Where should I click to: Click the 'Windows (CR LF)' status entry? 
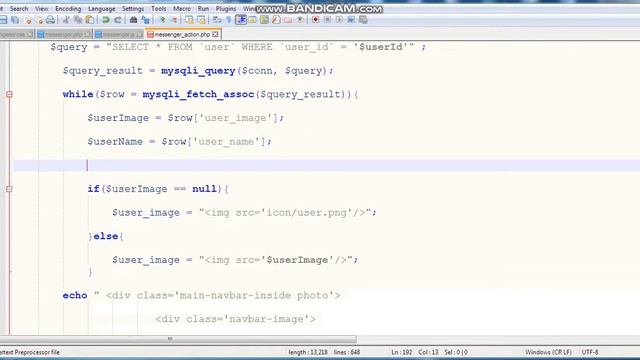point(548,352)
